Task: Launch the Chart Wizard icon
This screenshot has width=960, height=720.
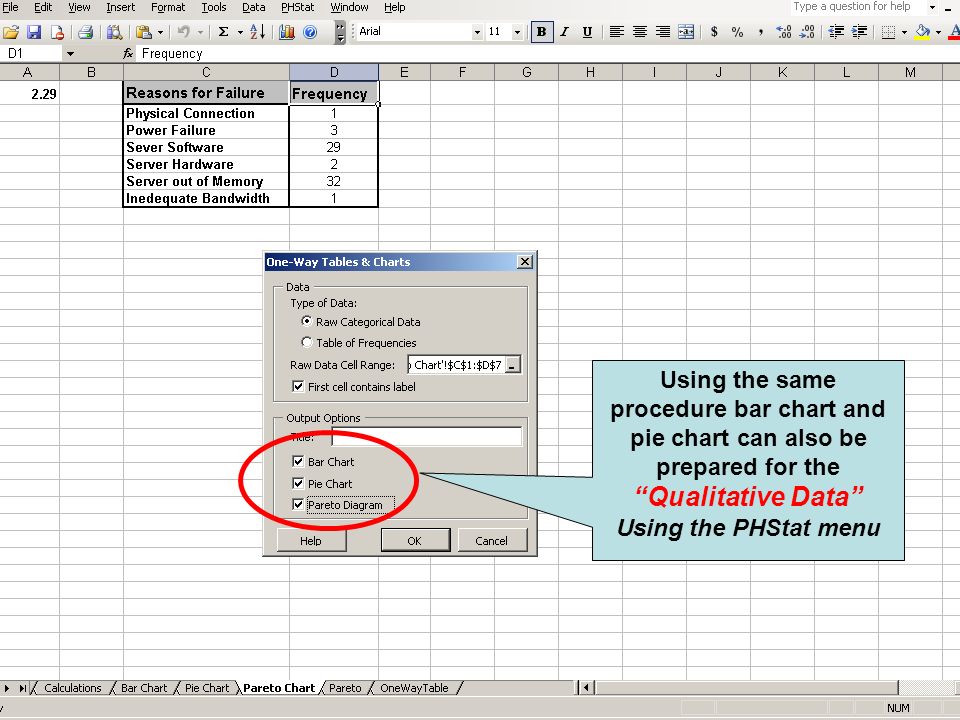Action: [x=287, y=32]
